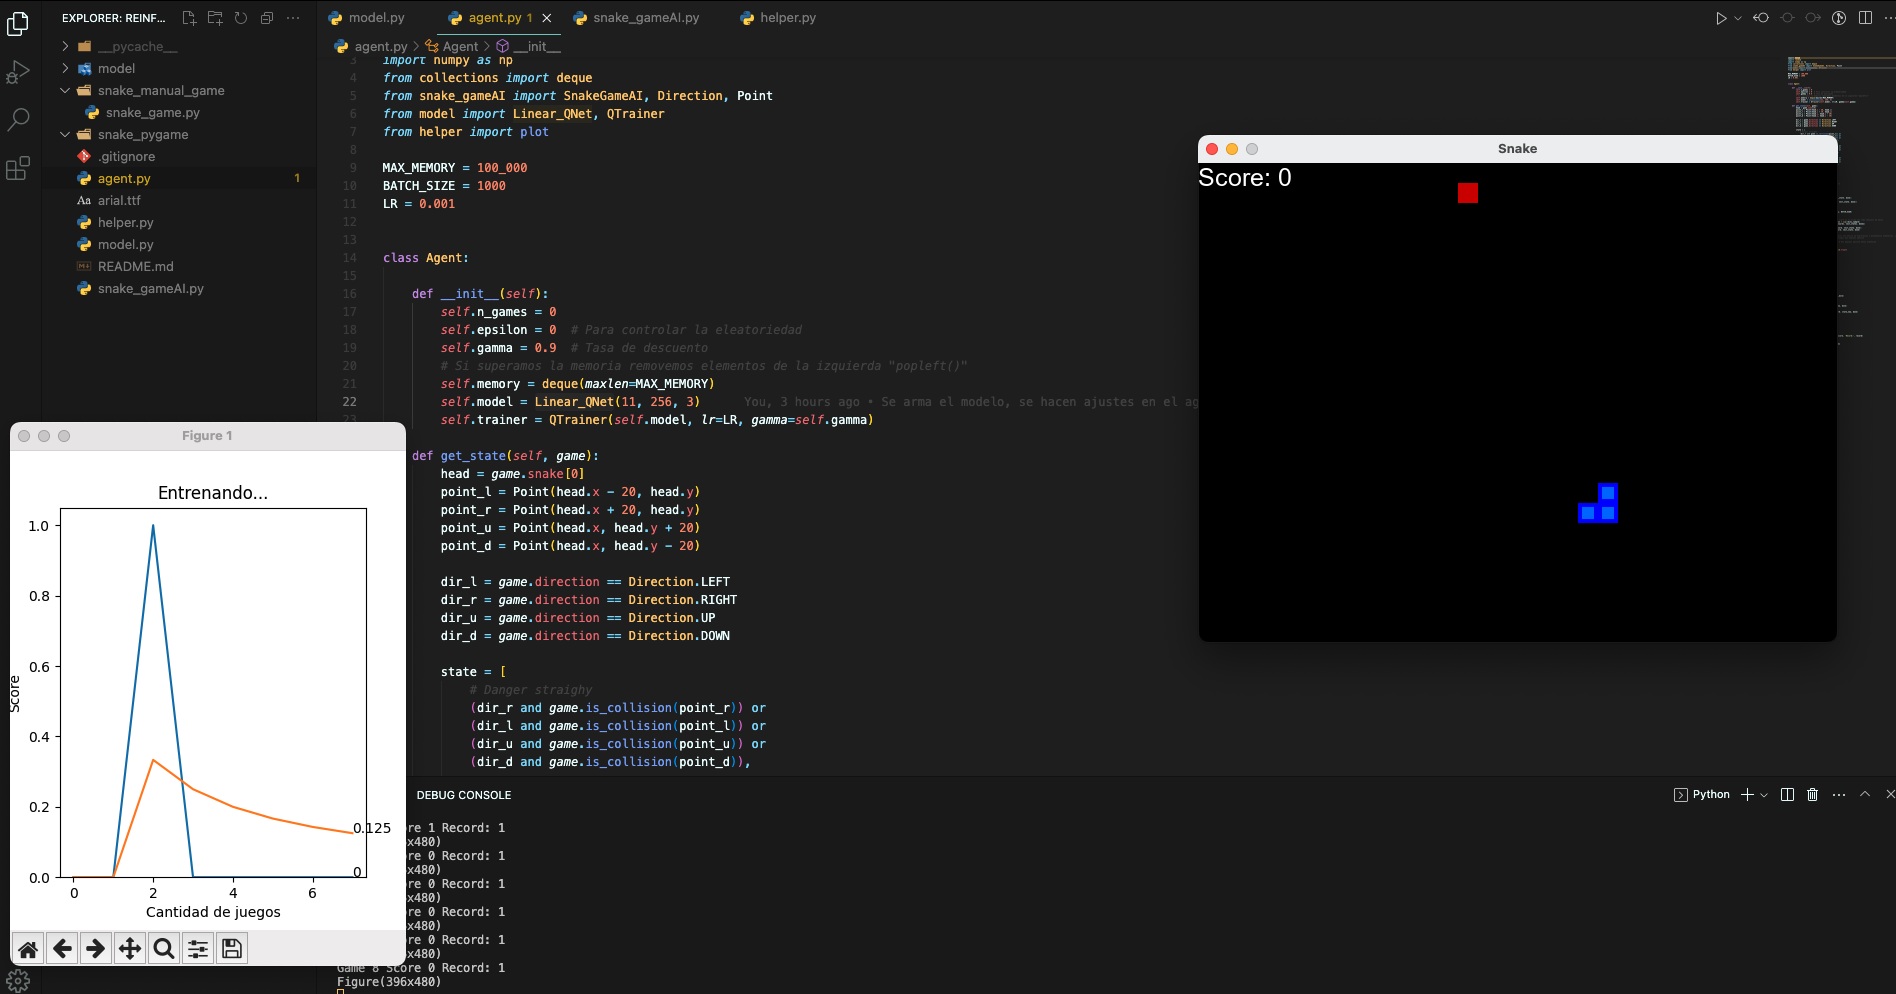Kill terminal with the trash icon
1896x994 pixels.
[1813, 795]
